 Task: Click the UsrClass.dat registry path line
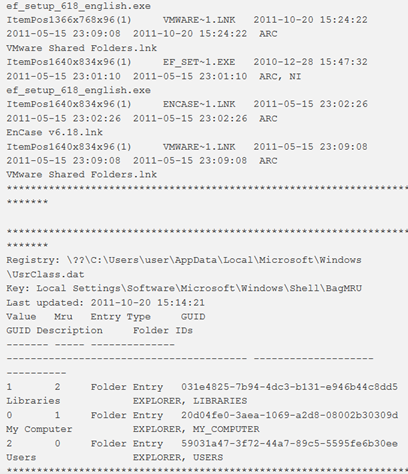(184, 267)
